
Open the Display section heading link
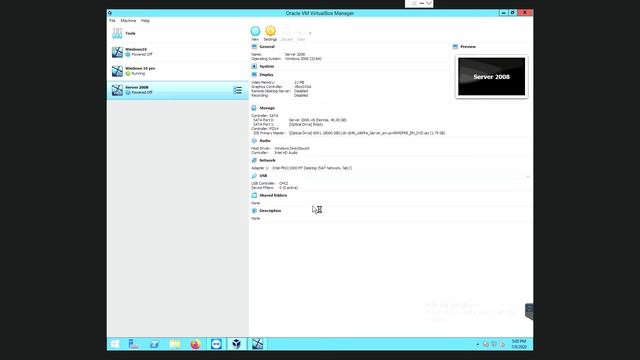click(x=267, y=75)
